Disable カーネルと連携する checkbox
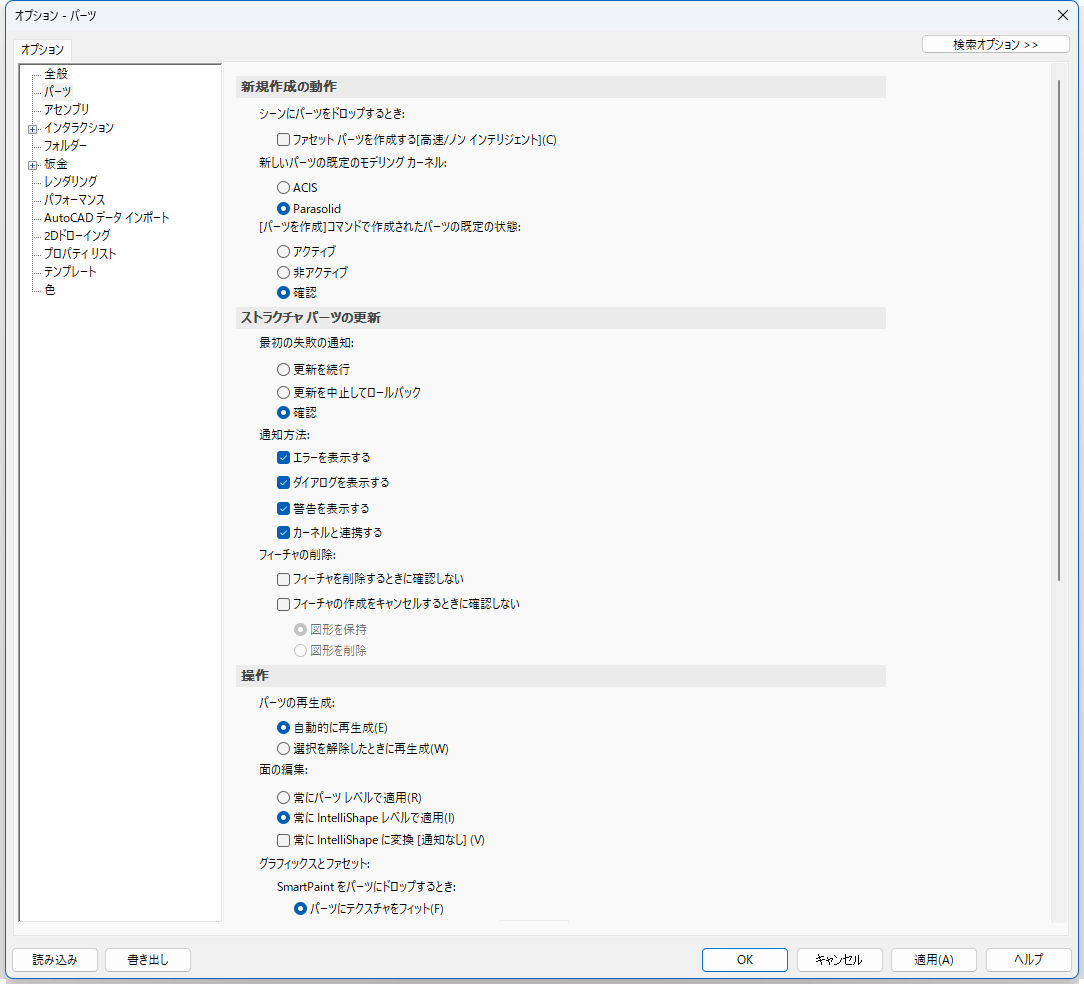The height and width of the screenshot is (984, 1084). (x=284, y=533)
